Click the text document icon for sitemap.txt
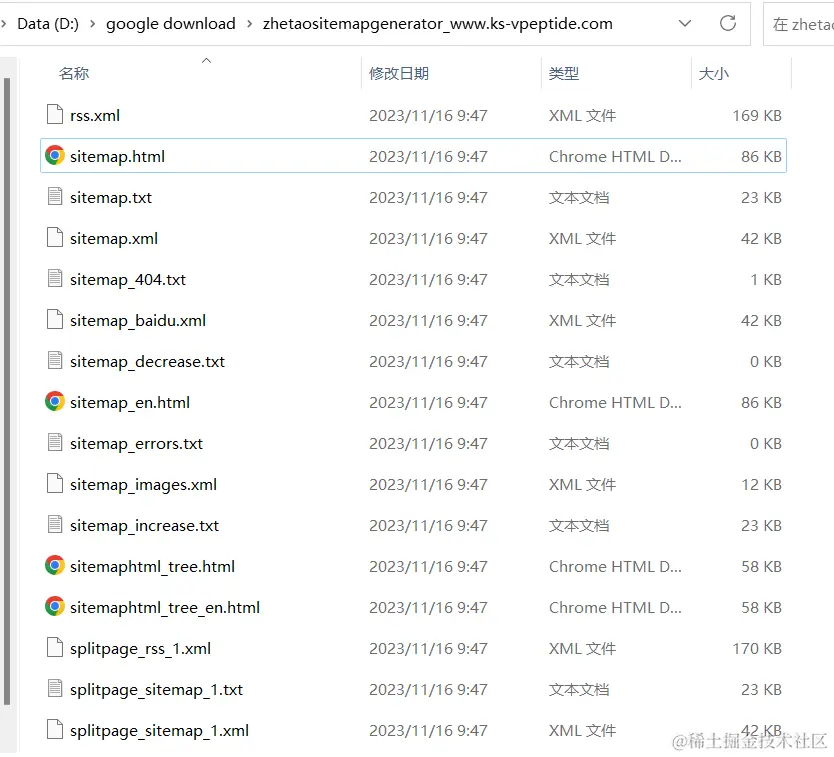The image size is (834, 757). tap(55, 196)
